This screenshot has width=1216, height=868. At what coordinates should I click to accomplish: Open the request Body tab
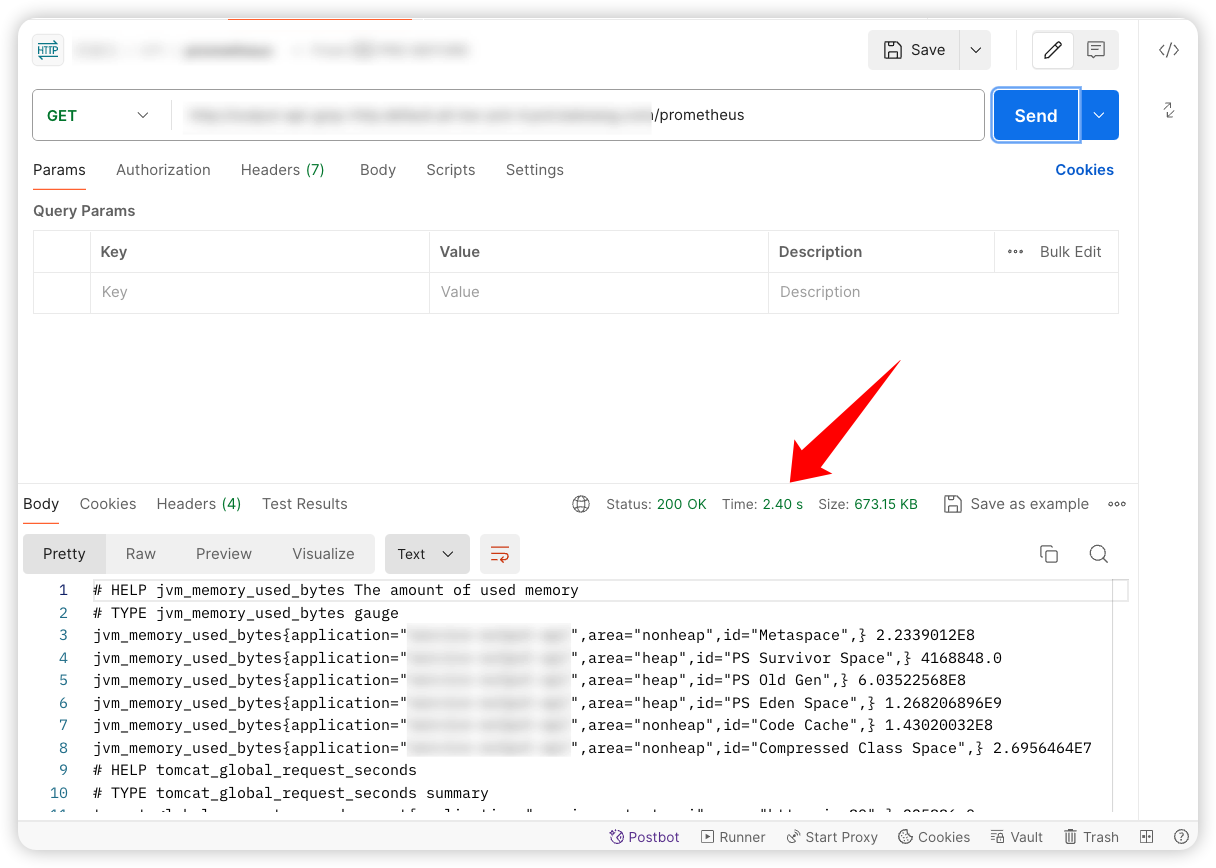point(378,170)
